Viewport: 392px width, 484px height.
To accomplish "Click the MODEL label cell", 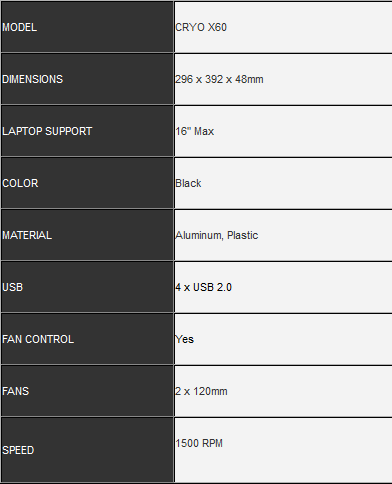I will click(87, 27).
